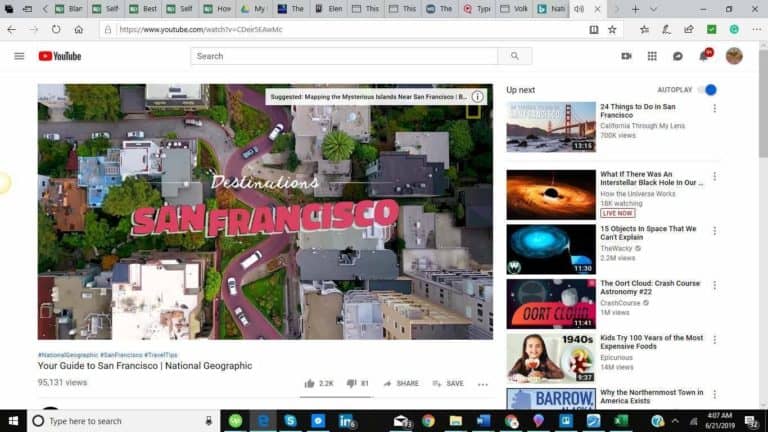Open the YouTube apps grid icon
Image resolution: width=768 pixels, height=432 pixels.
[x=652, y=56]
